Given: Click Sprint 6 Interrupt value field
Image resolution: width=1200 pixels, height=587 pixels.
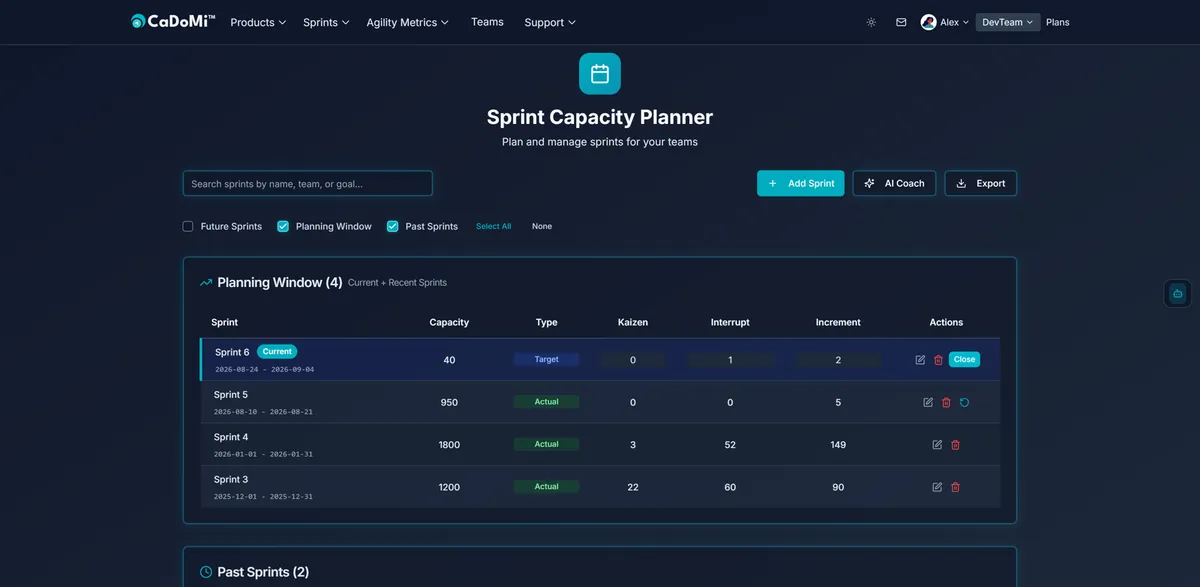Looking at the screenshot, I should (x=730, y=360).
